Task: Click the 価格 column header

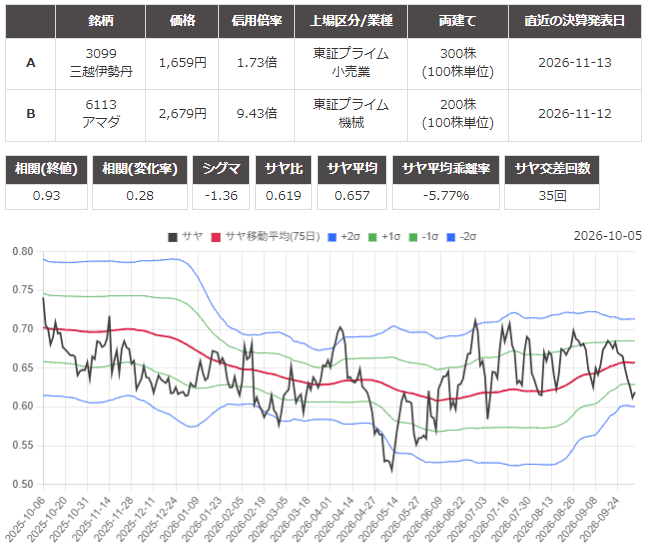Action: point(182,21)
